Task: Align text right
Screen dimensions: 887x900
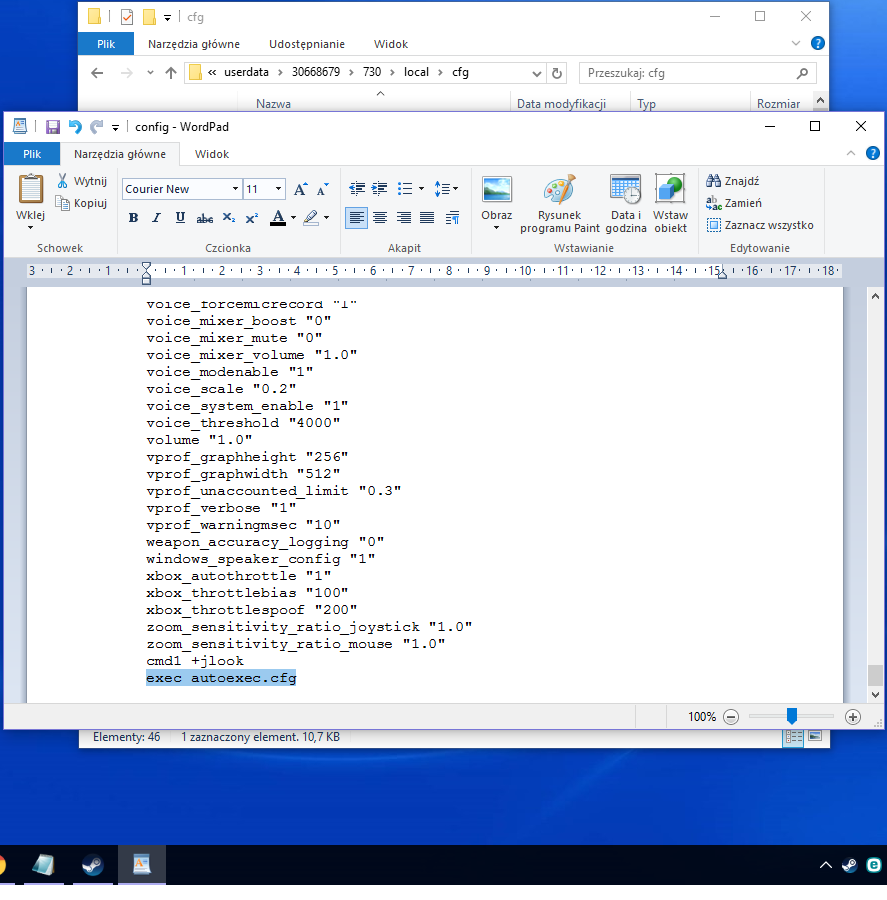Action: pyautogui.click(x=404, y=218)
